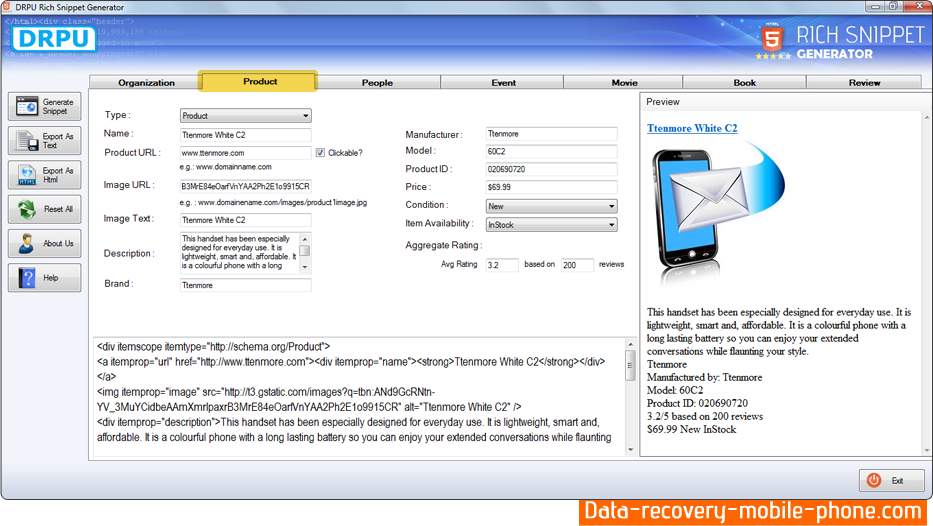933x526 pixels.
Task: Click the Preview panel heading
Action: pyautogui.click(x=663, y=102)
